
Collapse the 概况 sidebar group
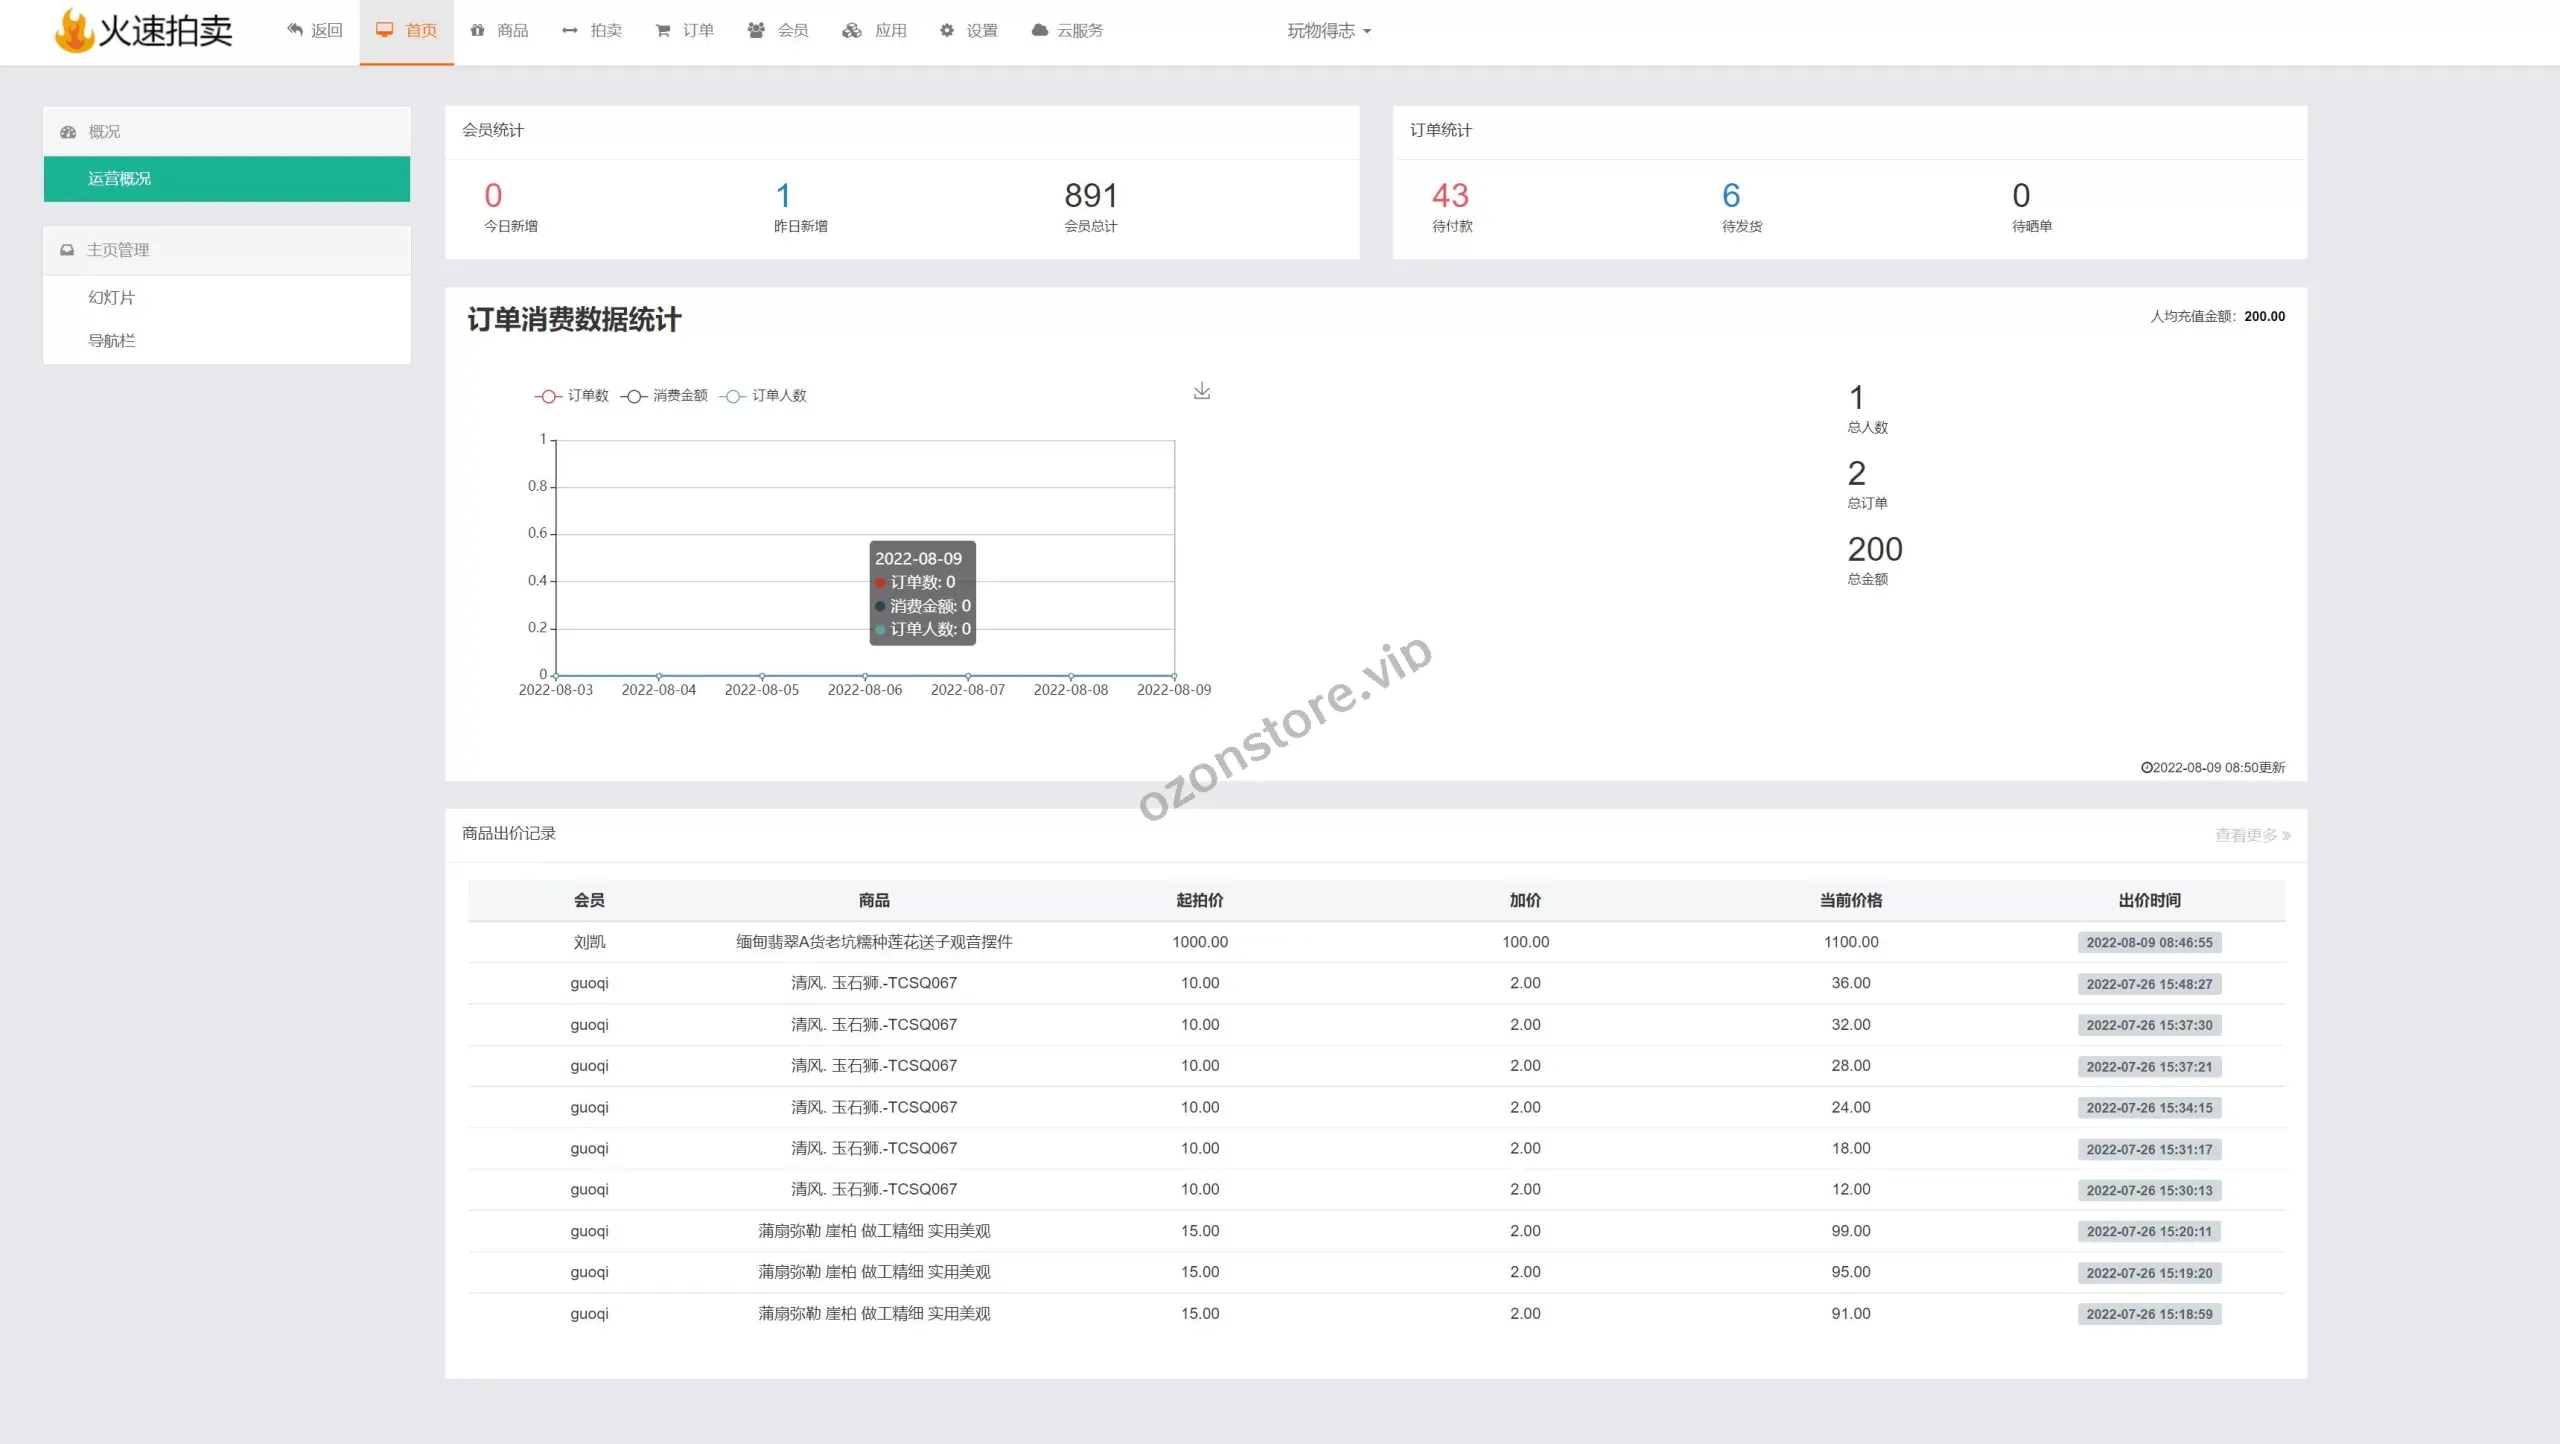pyautogui.click(x=104, y=131)
